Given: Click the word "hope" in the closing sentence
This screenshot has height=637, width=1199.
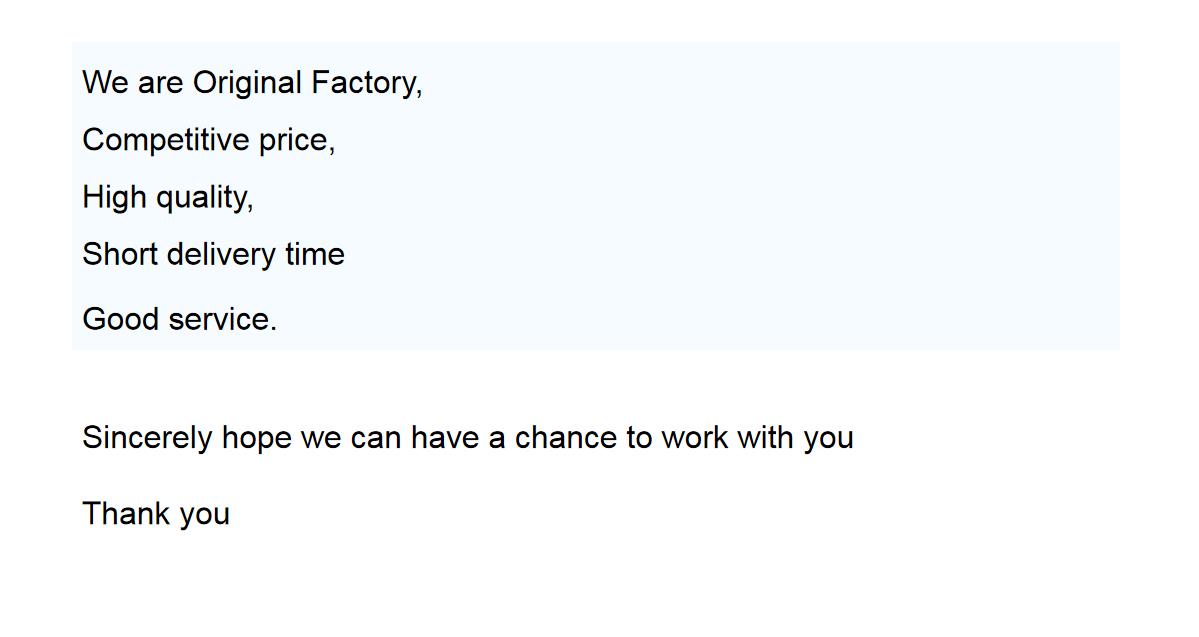Looking at the screenshot, I should [x=256, y=438].
